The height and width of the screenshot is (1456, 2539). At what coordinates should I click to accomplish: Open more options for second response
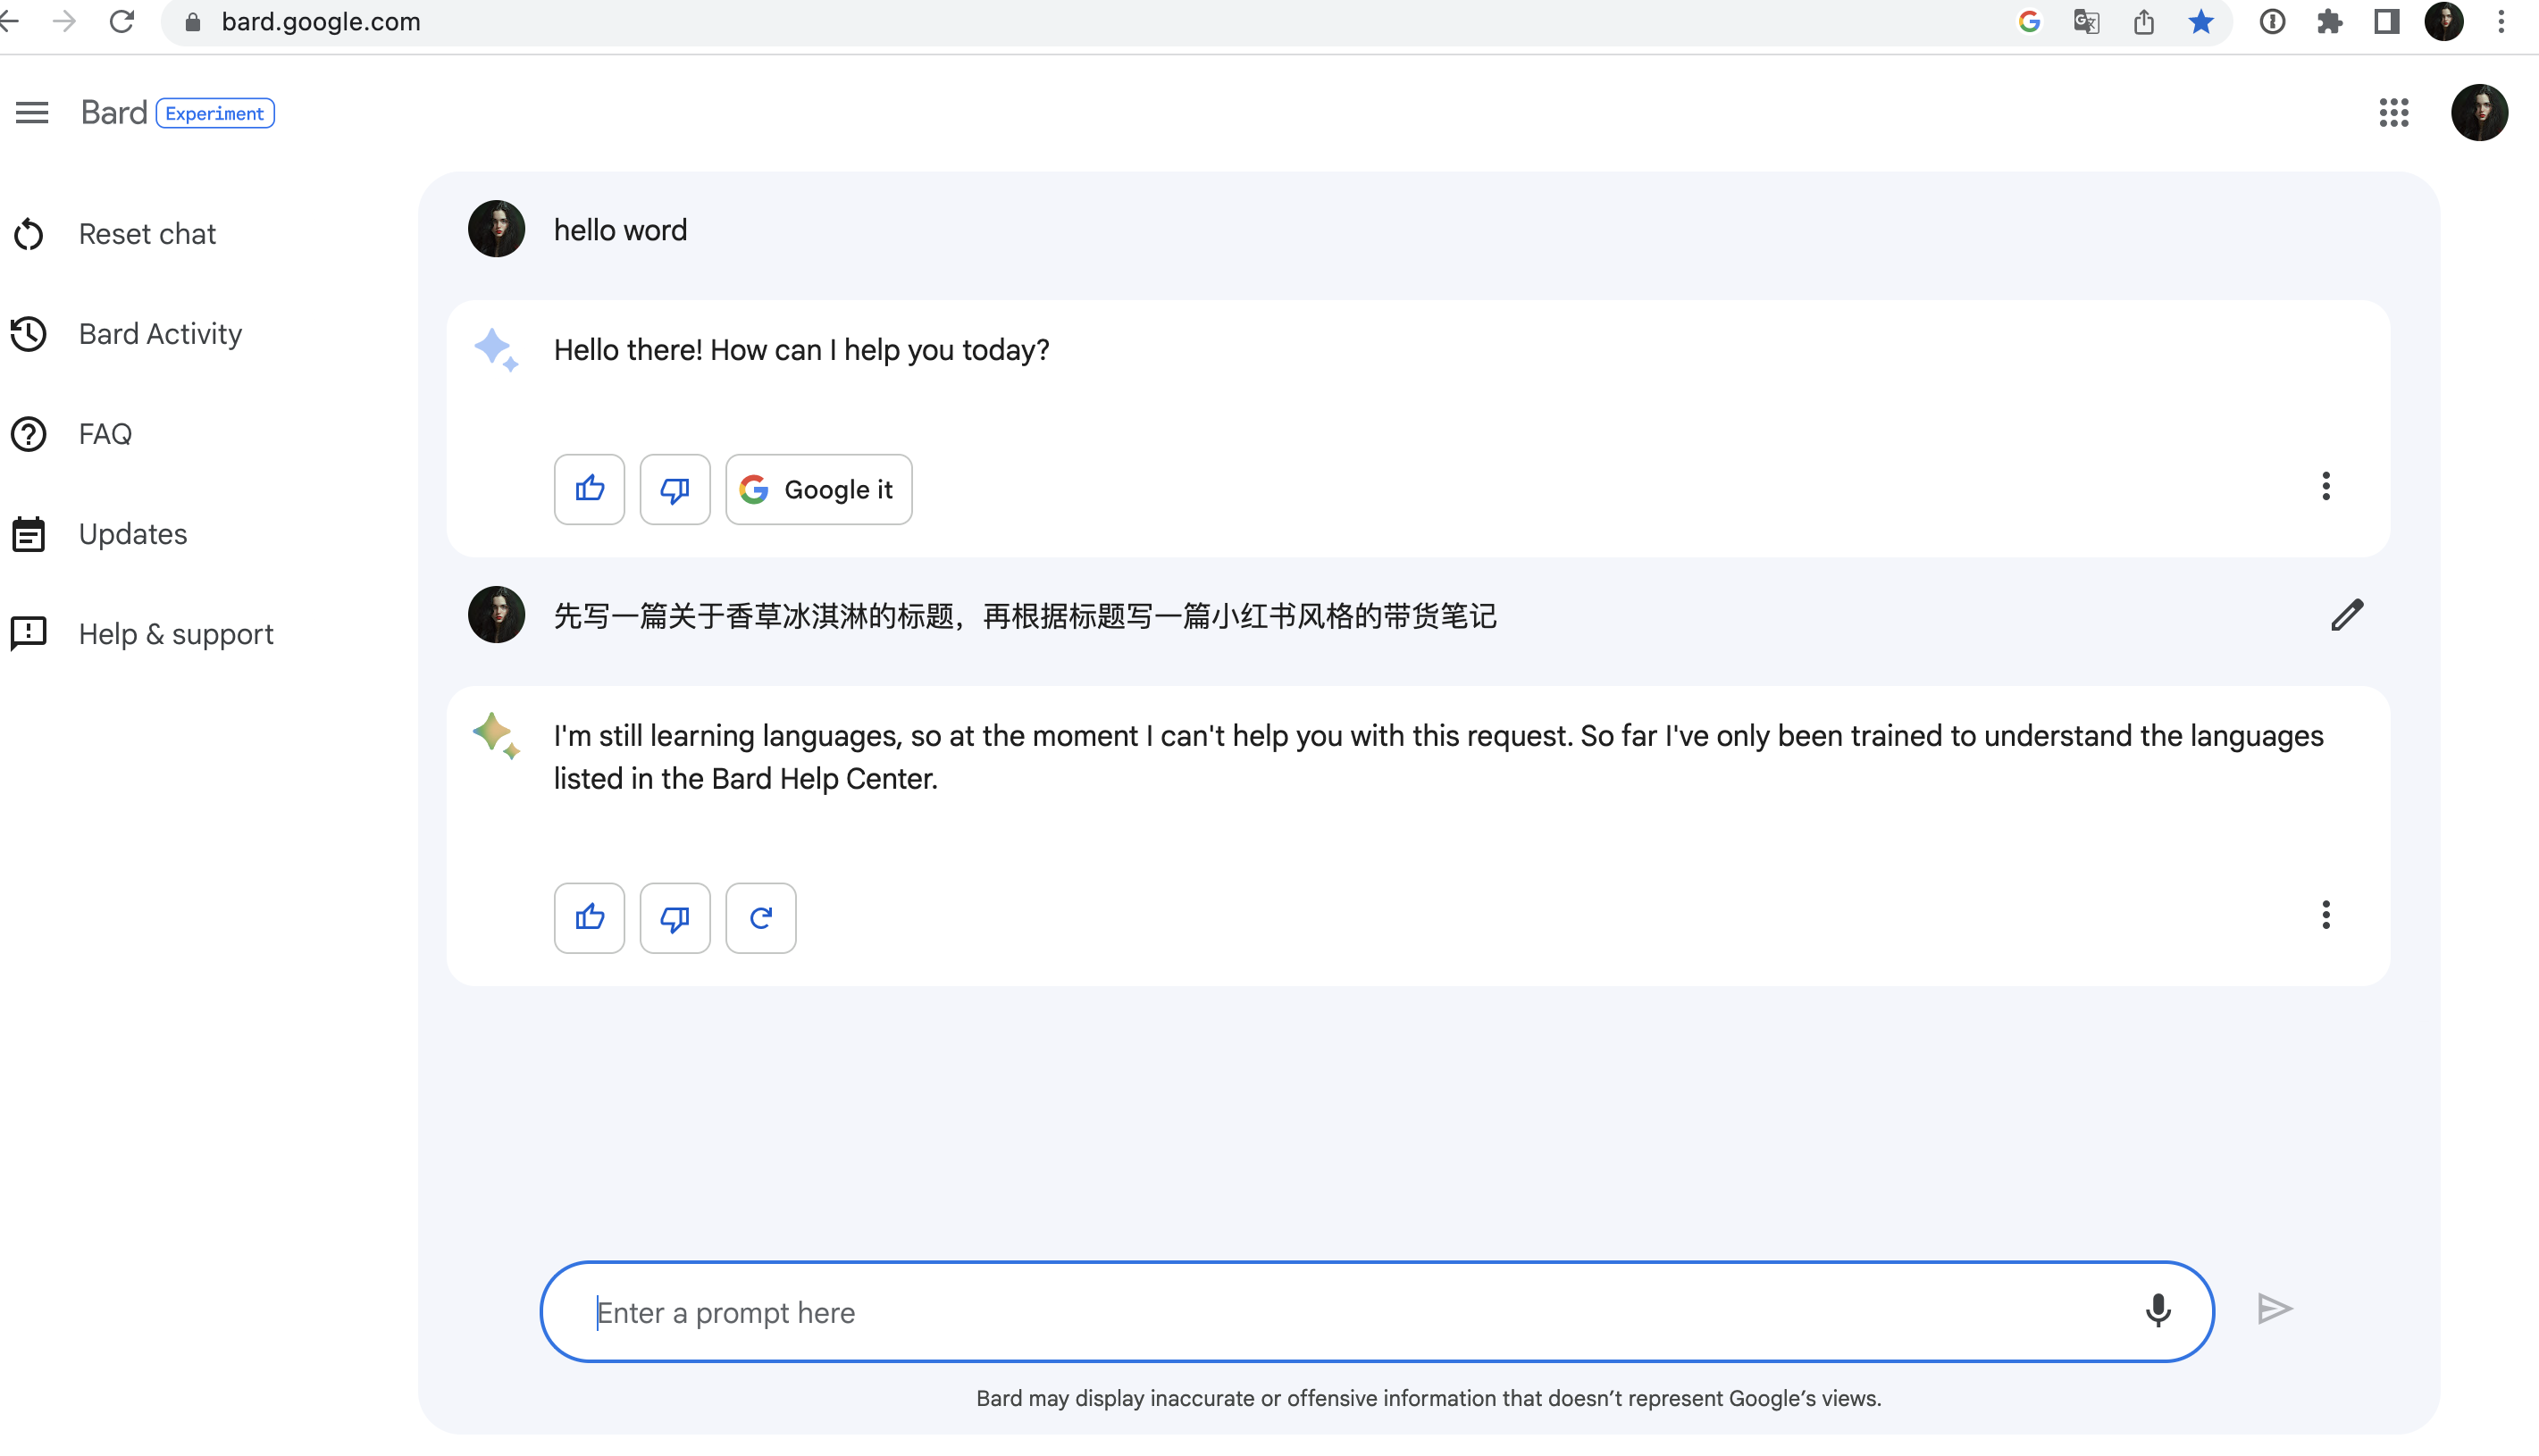coord(2325,914)
